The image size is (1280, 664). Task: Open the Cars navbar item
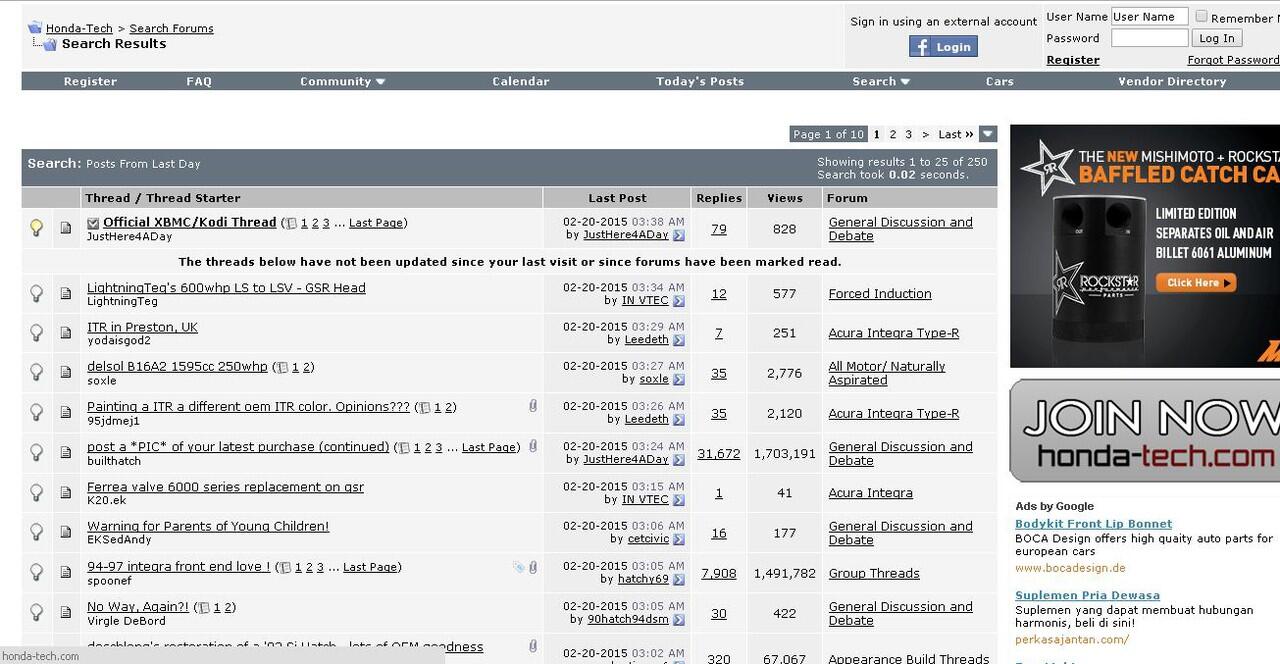(1000, 81)
